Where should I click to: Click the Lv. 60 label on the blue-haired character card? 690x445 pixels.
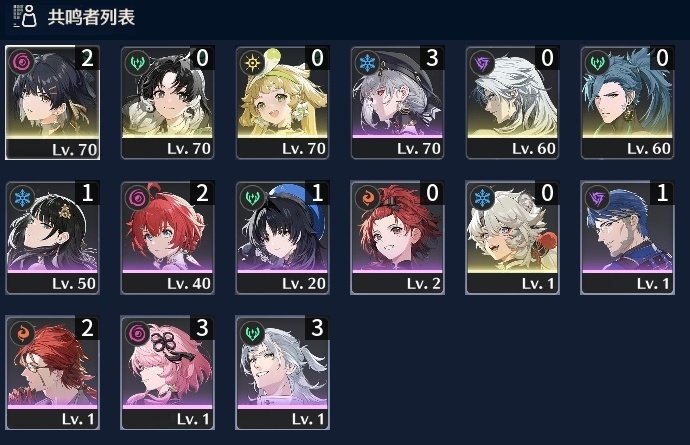[649, 149]
